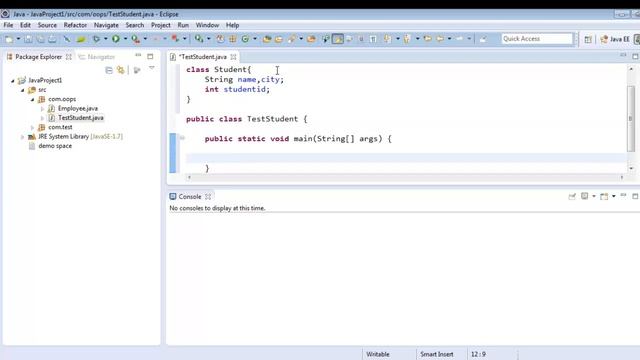640x360 pixels.
Task: Open the Navigate menu
Action: coord(106,25)
